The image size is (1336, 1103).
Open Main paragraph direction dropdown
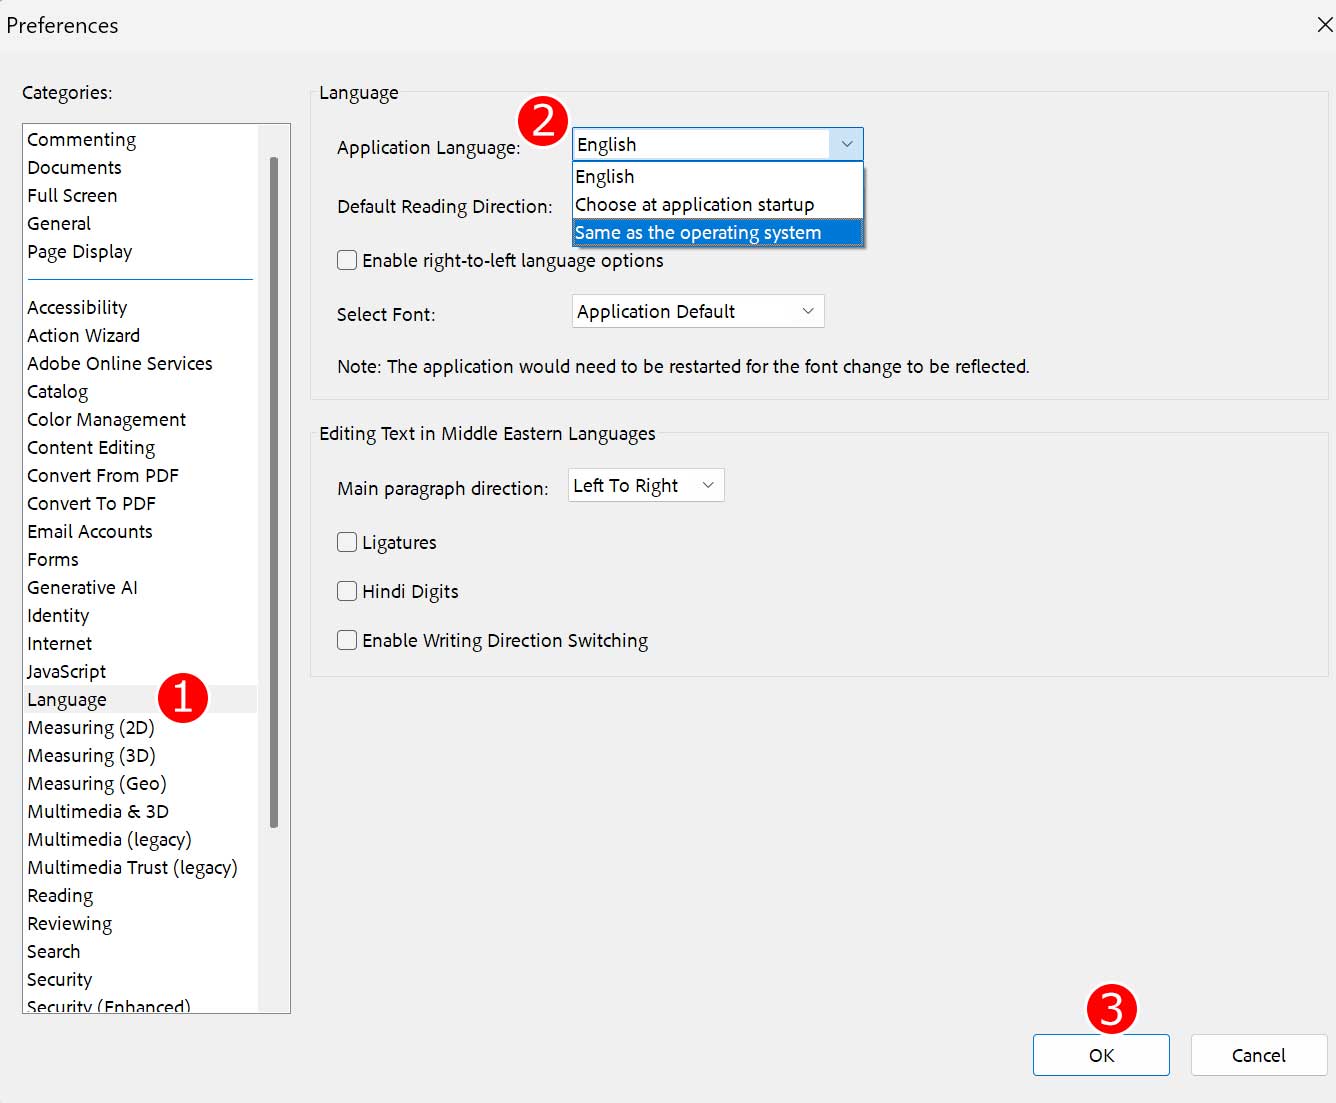[646, 485]
